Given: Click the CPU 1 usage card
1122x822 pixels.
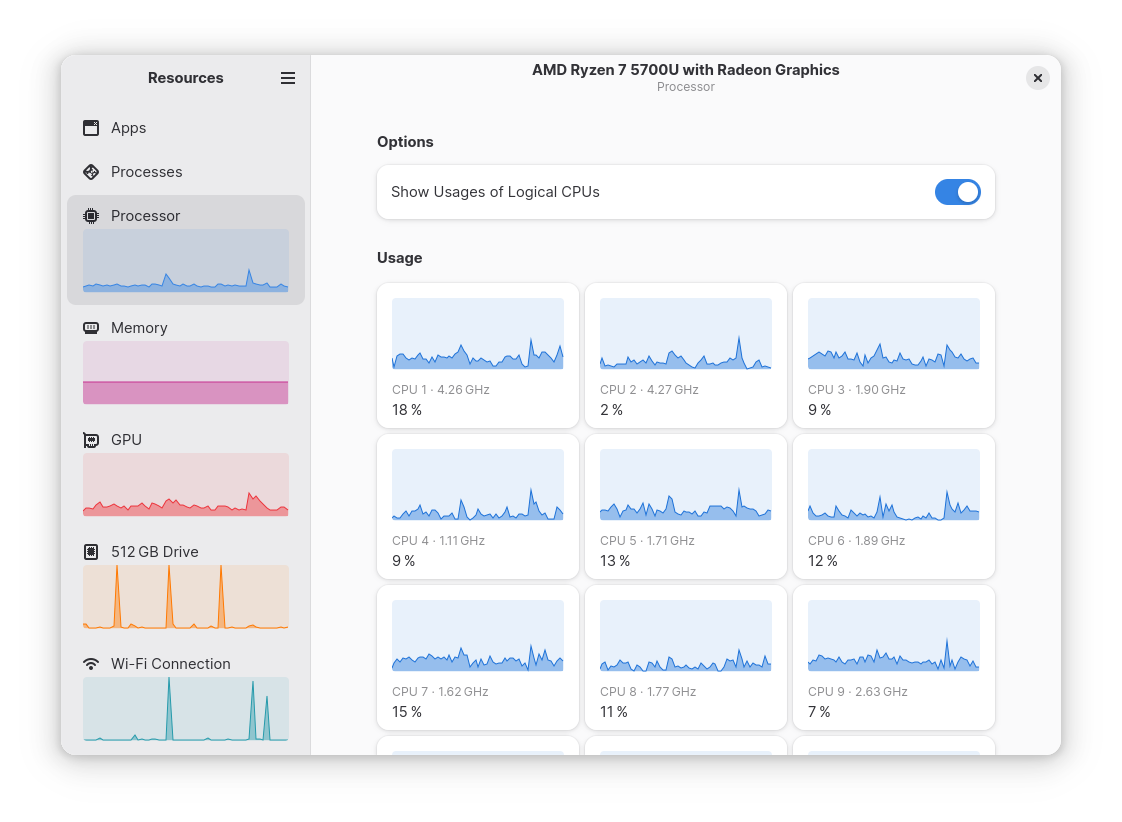Looking at the screenshot, I should [x=478, y=355].
